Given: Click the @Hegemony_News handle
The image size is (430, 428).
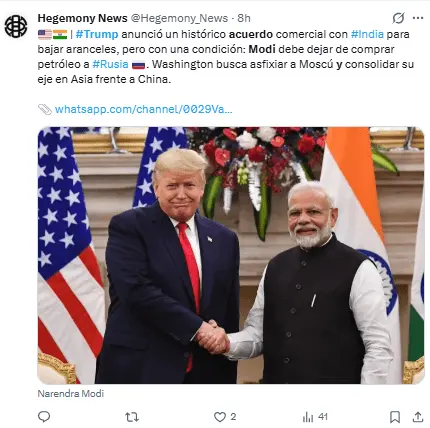Looking at the screenshot, I should coord(179,18).
